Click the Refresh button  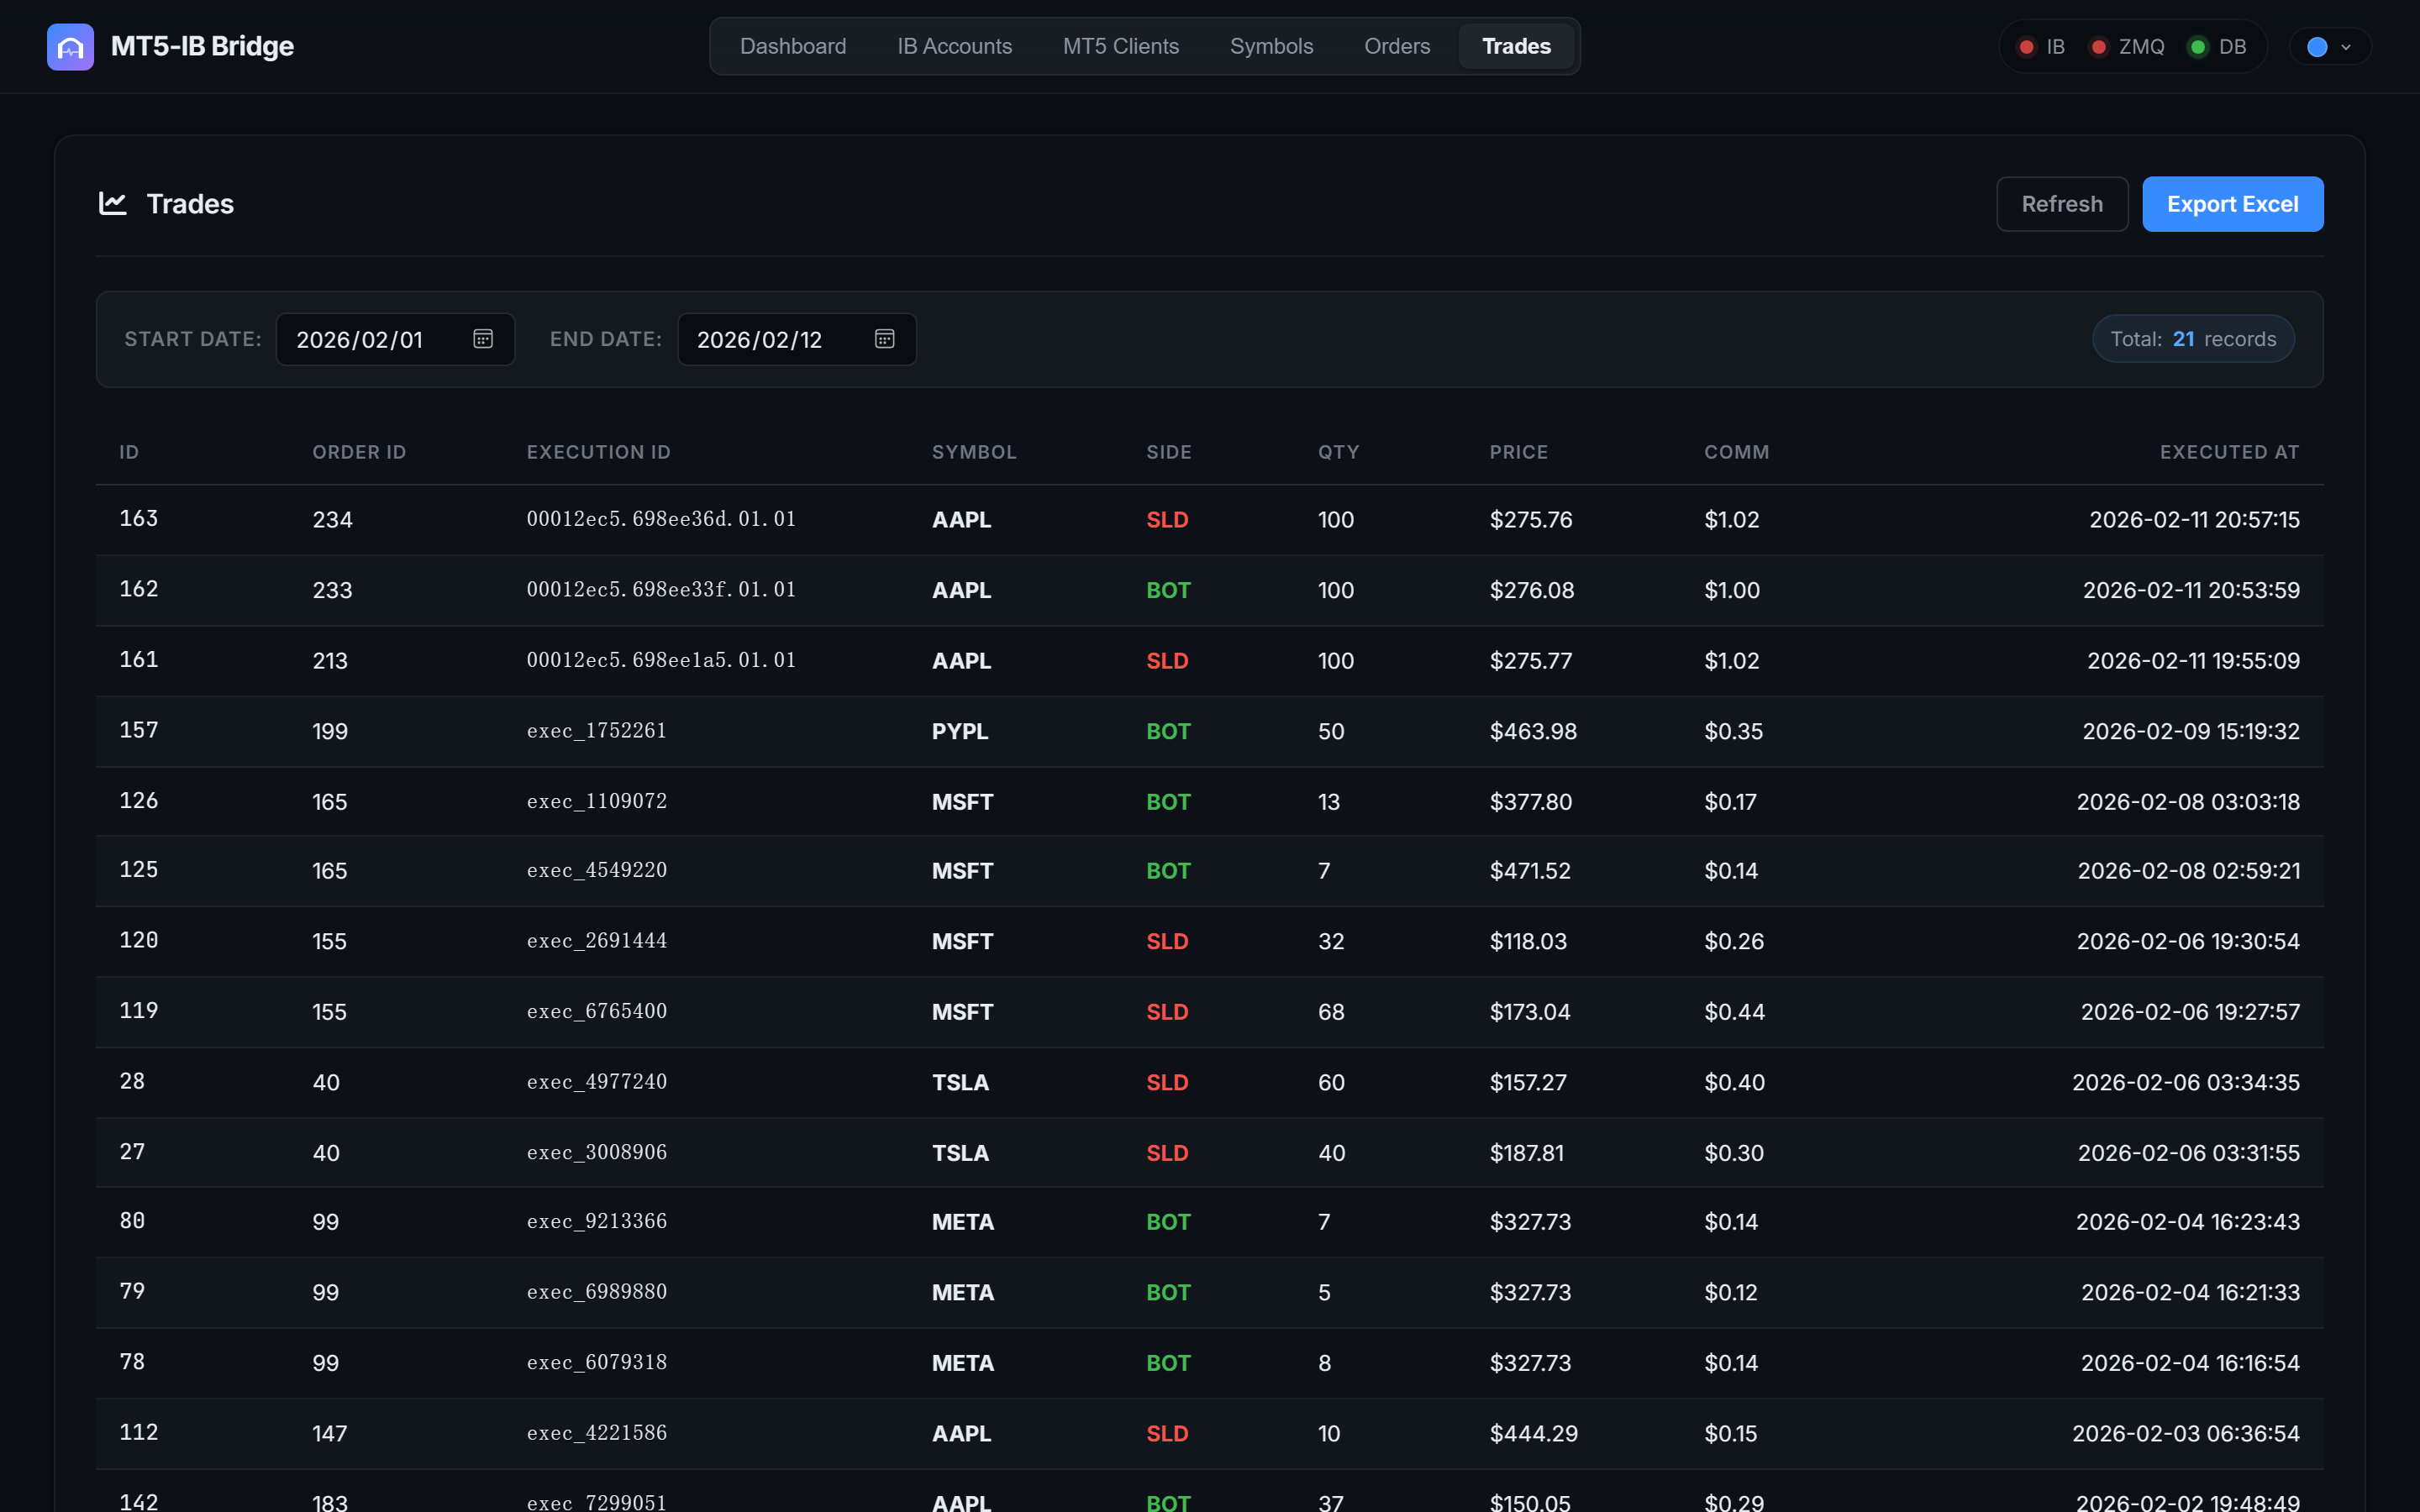pos(2061,203)
